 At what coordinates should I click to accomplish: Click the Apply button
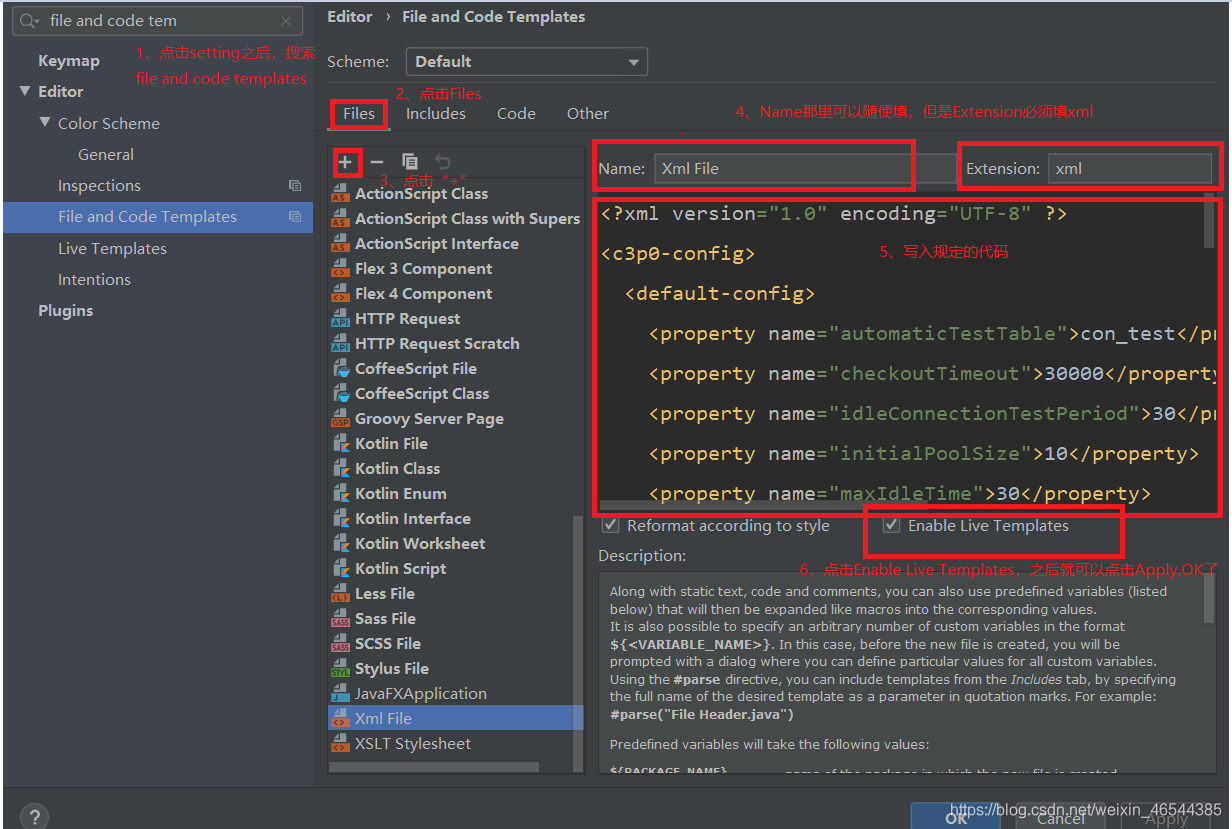(1166, 817)
